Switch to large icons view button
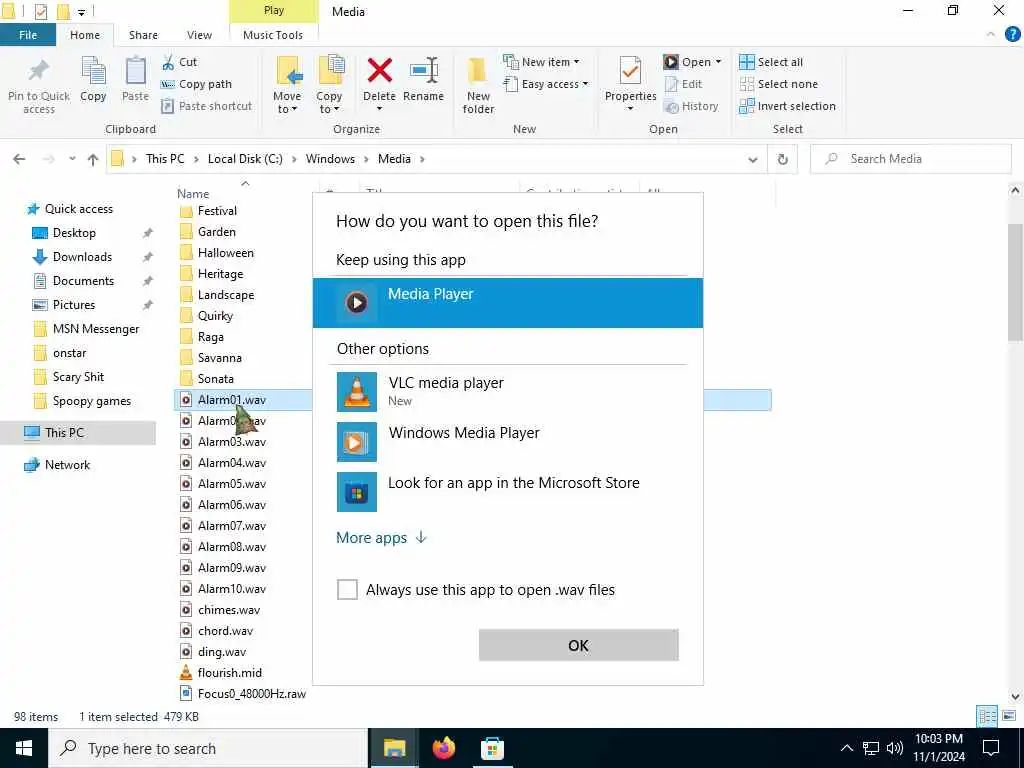The height and width of the screenshot is (768, 1024). [x=1009, y=716]
